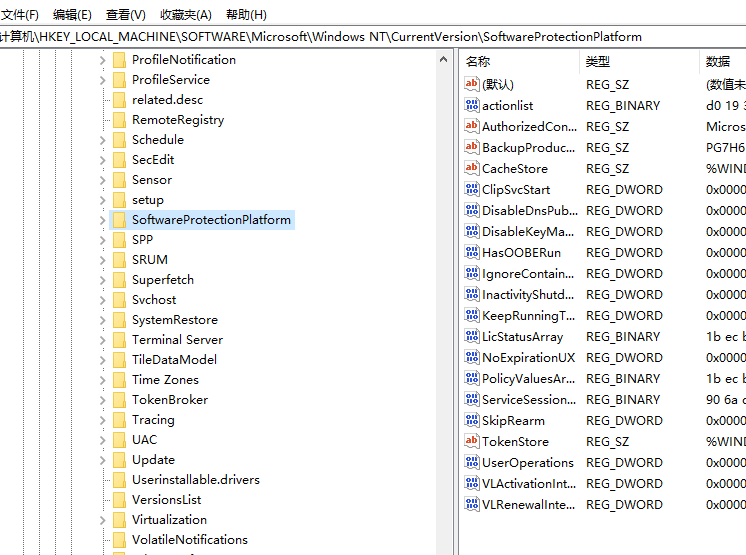The width and height of the screenshot is (746, 555).
Task: Select the IgnoreContain... value name
Action: pos(528,273)
